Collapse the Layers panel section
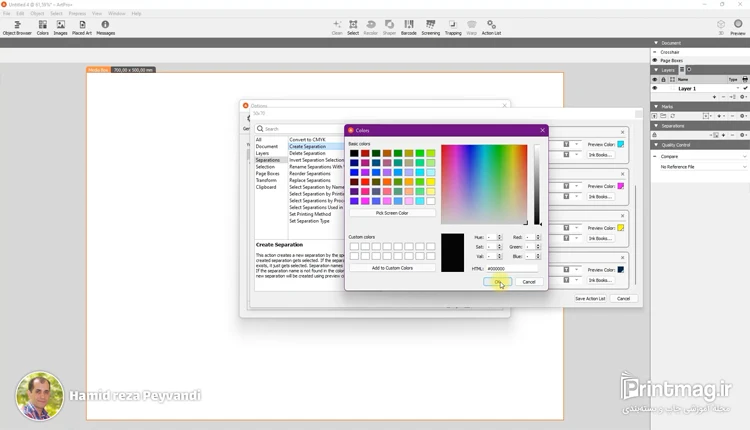 coord(656,70)
